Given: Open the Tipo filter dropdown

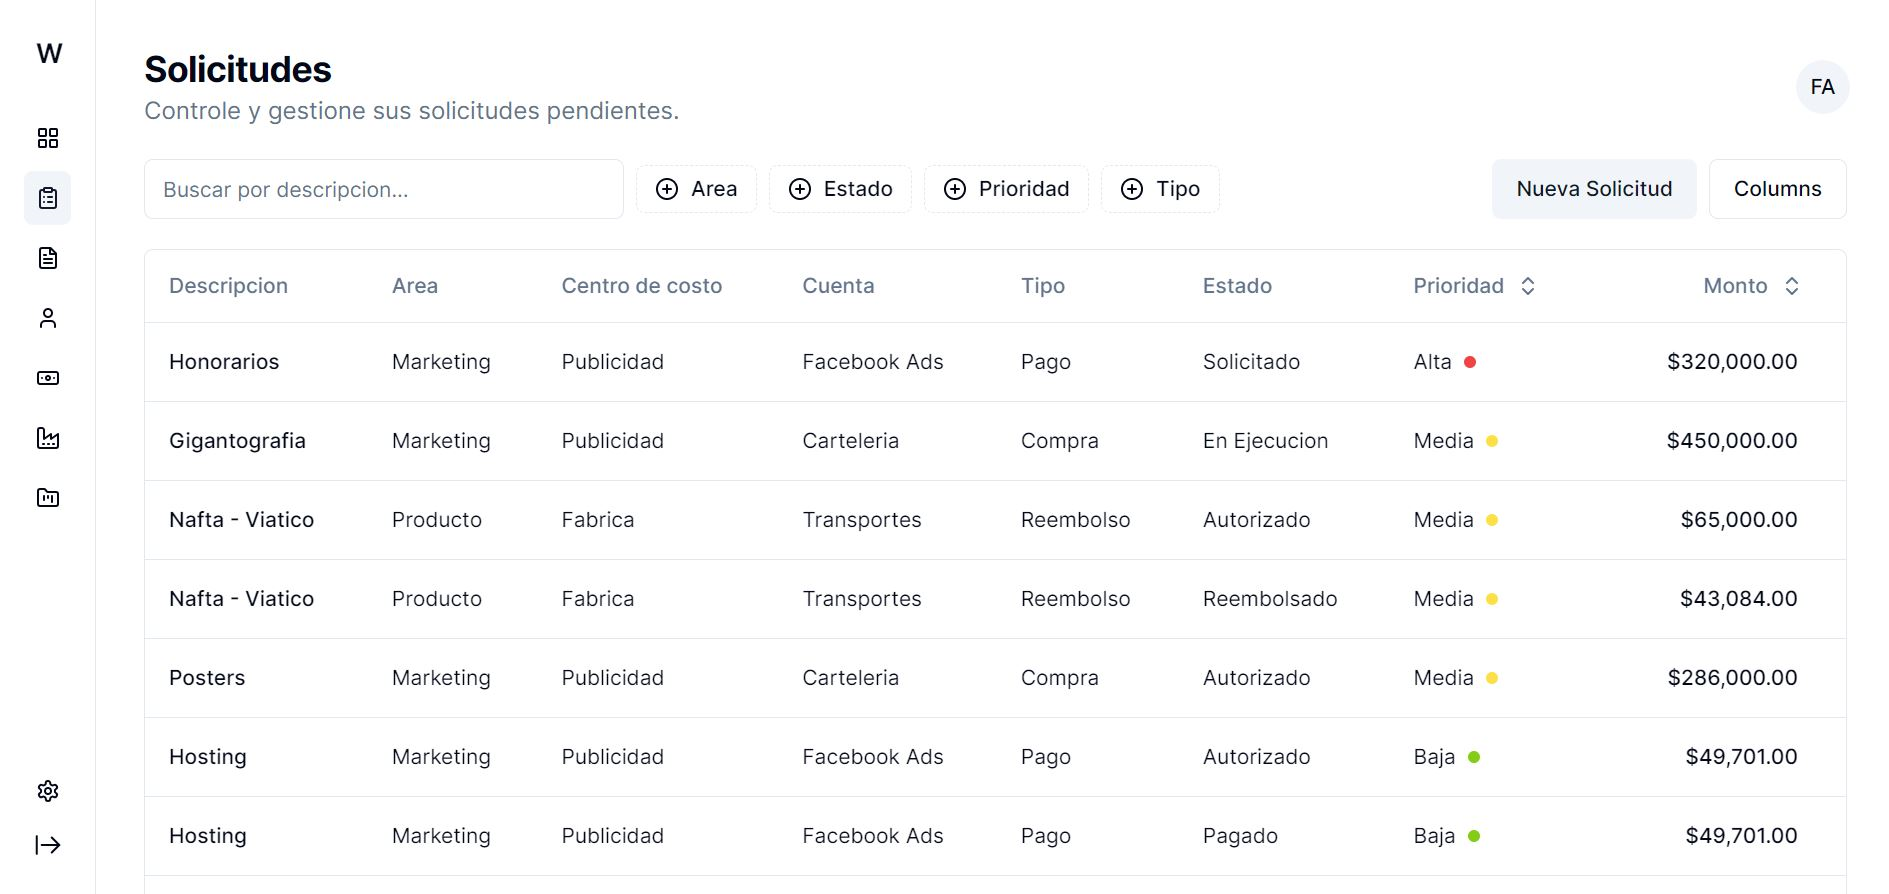Looking at the screenshot, I should pos(1160,189).
